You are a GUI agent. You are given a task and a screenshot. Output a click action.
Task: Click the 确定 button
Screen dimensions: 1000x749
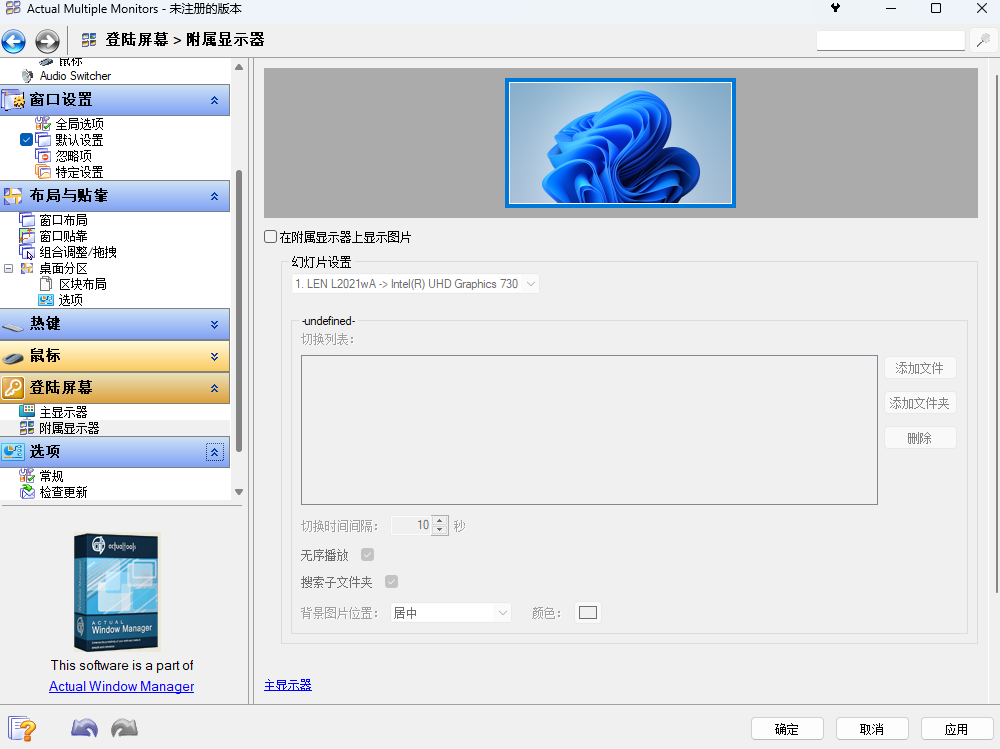787,729
